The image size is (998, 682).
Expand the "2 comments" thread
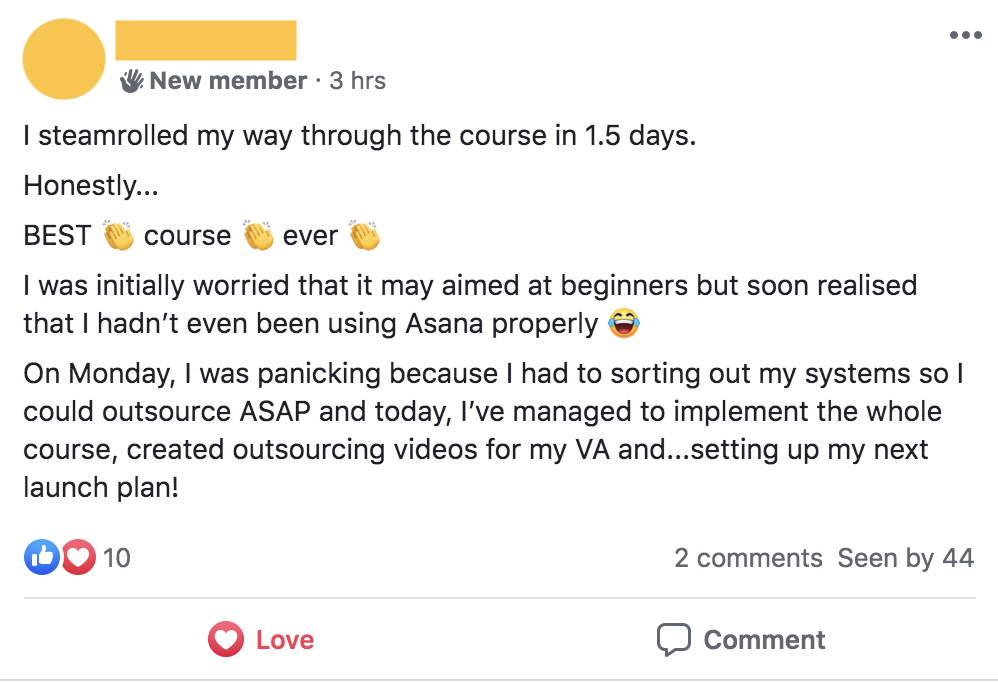click(748, 557)
